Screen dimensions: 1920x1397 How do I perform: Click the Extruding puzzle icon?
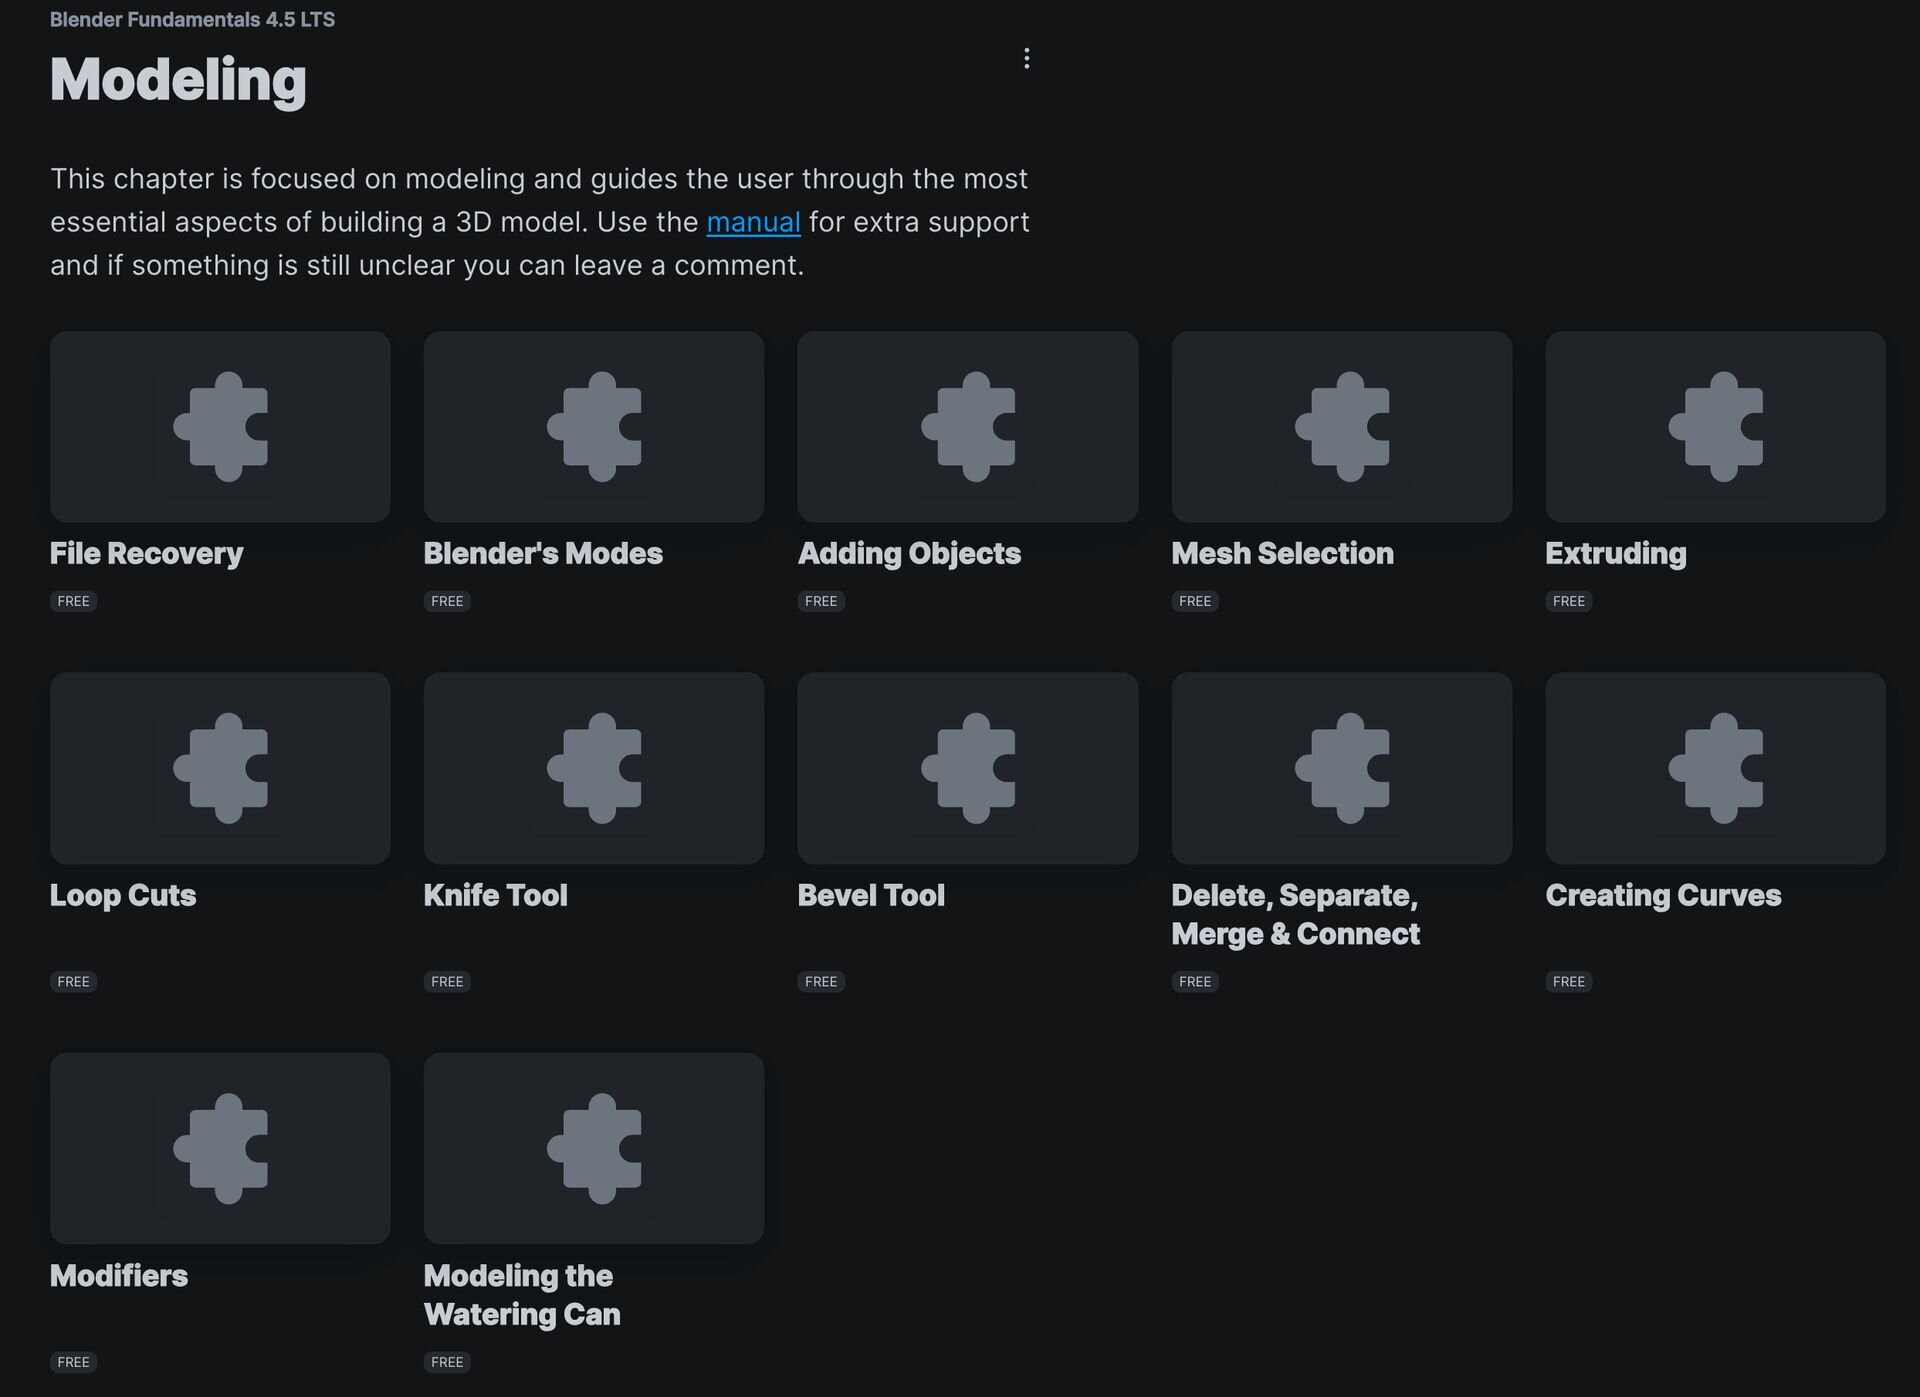click(x=1716, y=427)
